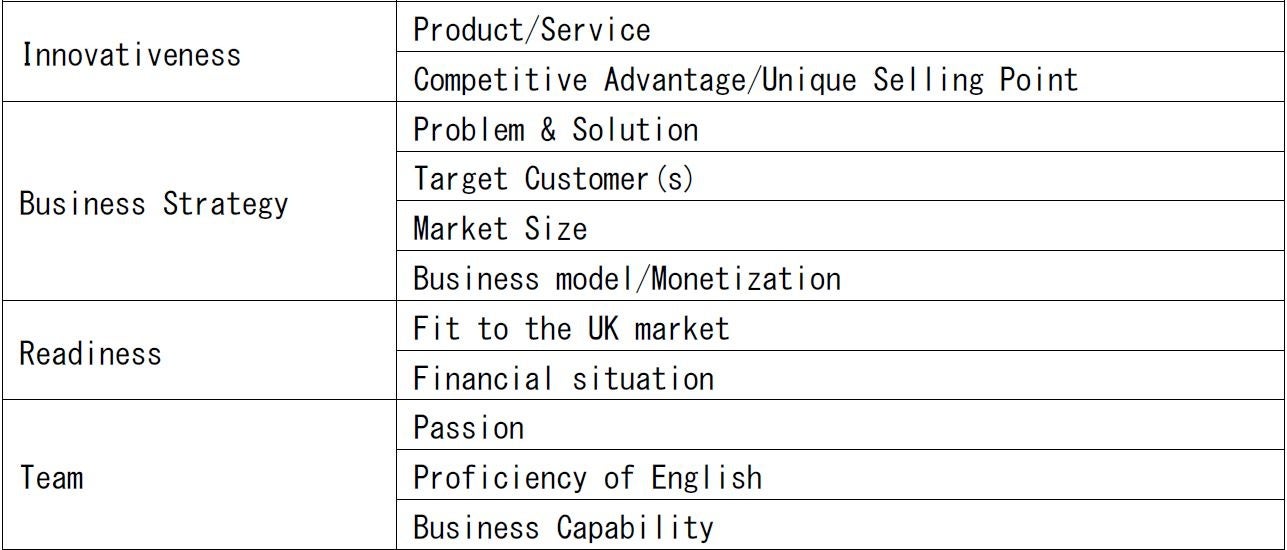Select the Business model/Monetization cell
This screenshot has height=550, width=1287.
[x=626, y=278]
